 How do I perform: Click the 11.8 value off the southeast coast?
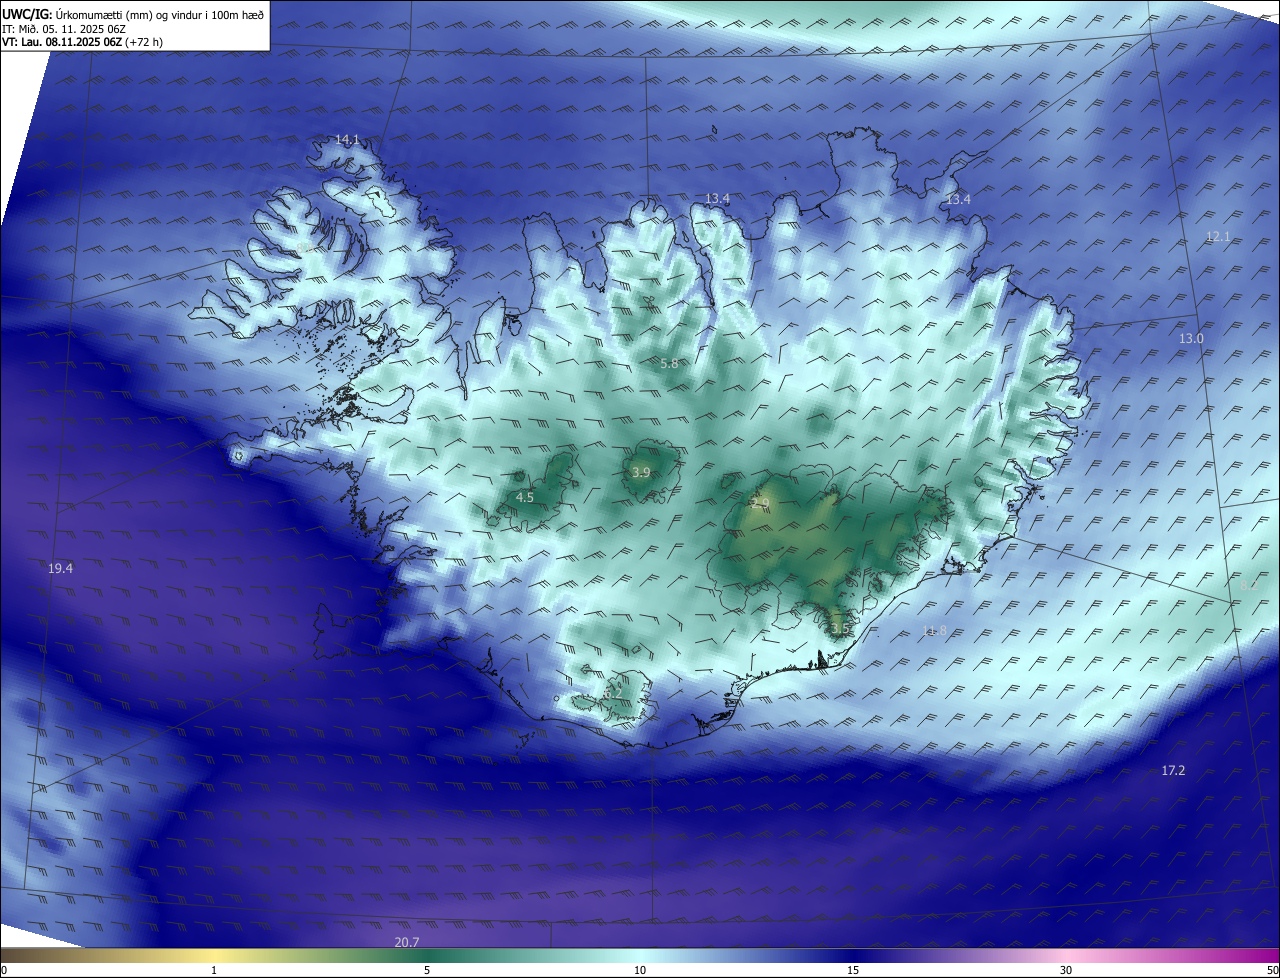coord(934,631)
